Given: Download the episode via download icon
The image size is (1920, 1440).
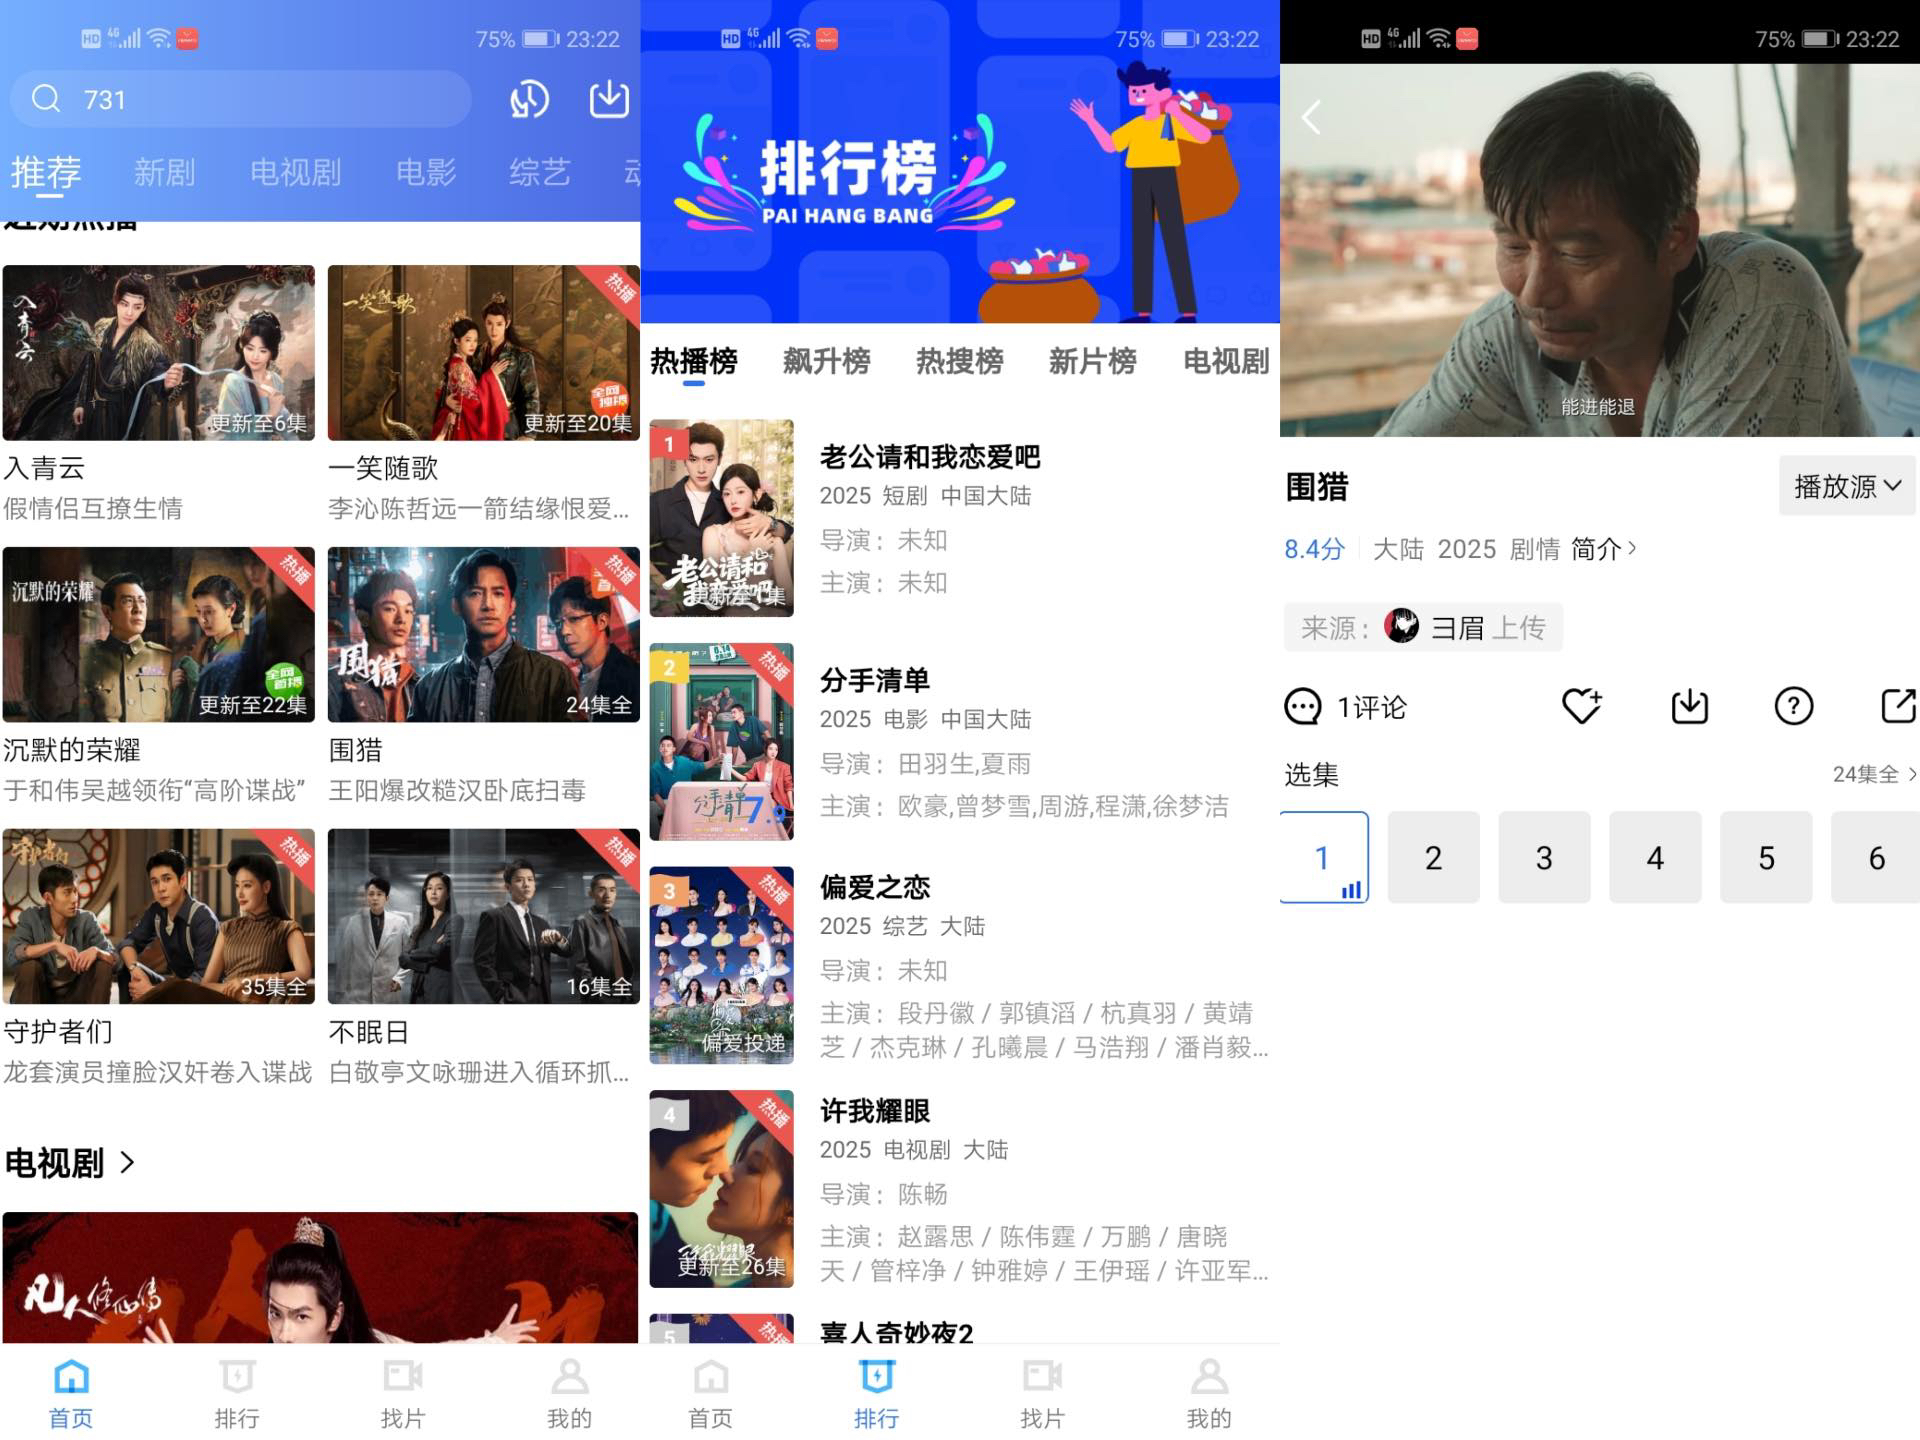Looking at the screenshot, I should click(1689, 706).
